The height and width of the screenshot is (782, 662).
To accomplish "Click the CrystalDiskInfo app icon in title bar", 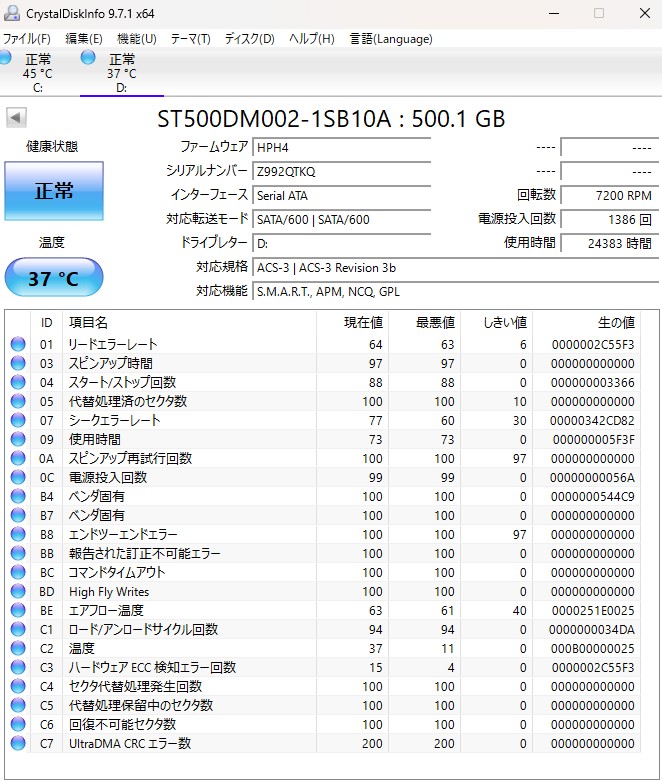I will pyautogui.click(x=11, y=13).
